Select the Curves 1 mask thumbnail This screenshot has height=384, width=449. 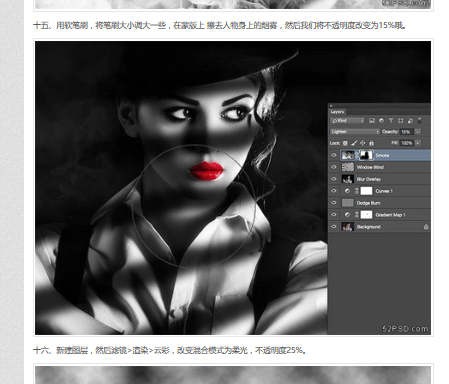pyautogui.click(x=366, y=191)
